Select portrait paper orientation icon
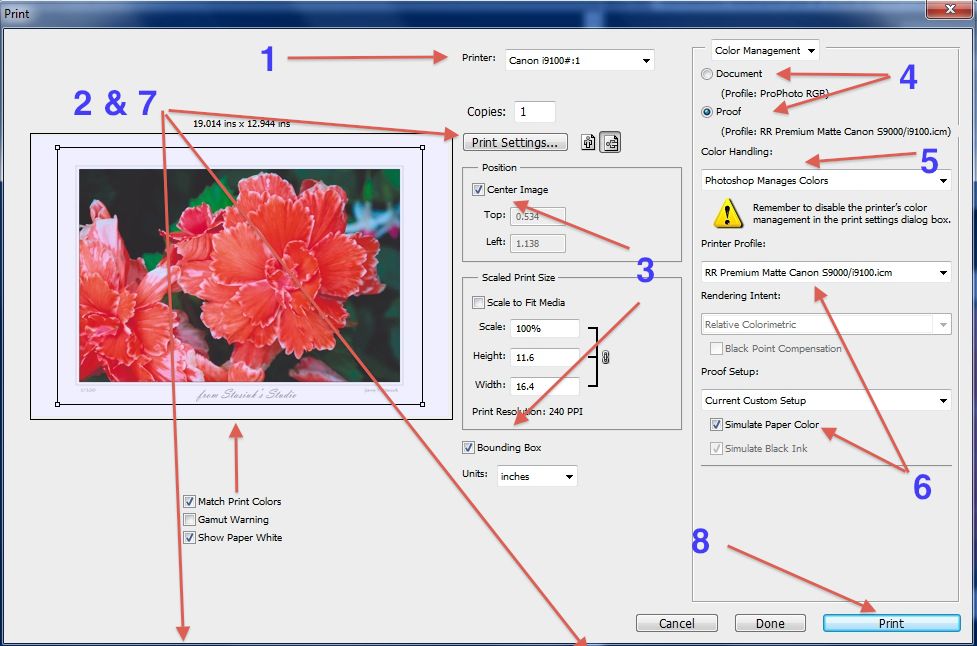Image resolution: width=977 pixels, height=646 pixels. click(588, 143)
